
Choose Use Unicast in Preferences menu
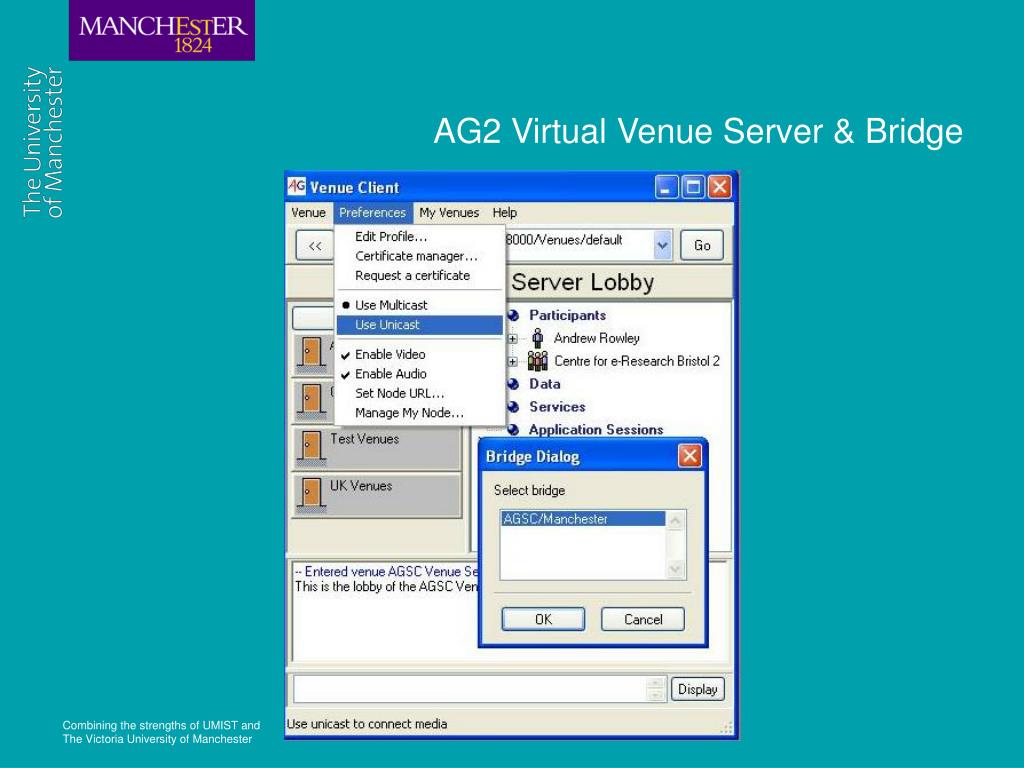(x=419, y=325)
